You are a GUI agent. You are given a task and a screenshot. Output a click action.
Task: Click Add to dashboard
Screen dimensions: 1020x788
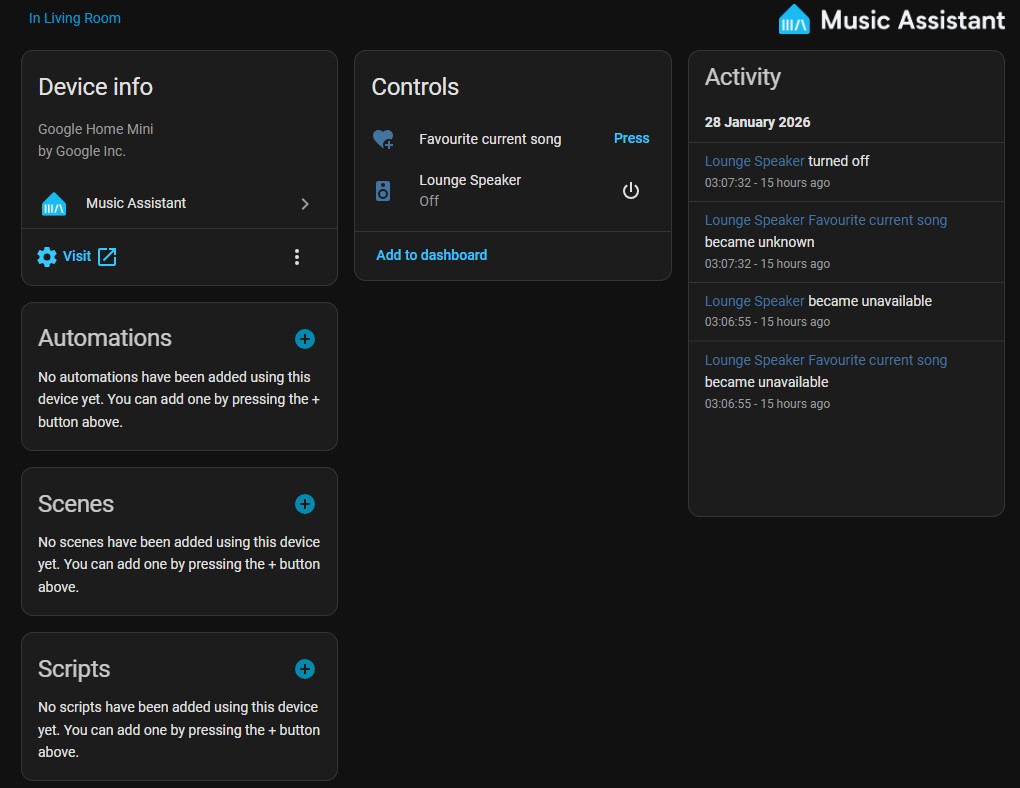[x=431, y=255]
